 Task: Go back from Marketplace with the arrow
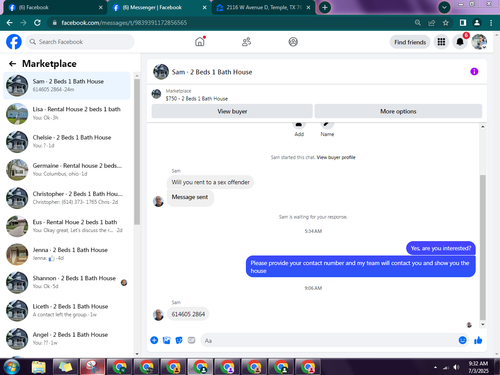[x=12, y=63]
